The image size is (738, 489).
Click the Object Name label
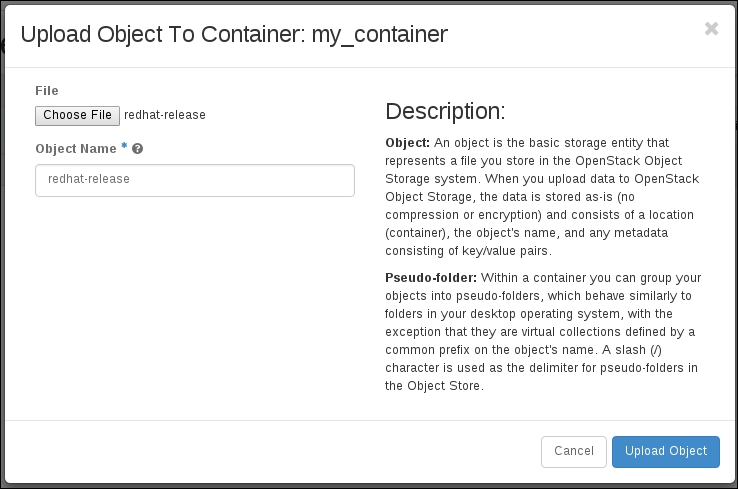(x=75, y=148)
